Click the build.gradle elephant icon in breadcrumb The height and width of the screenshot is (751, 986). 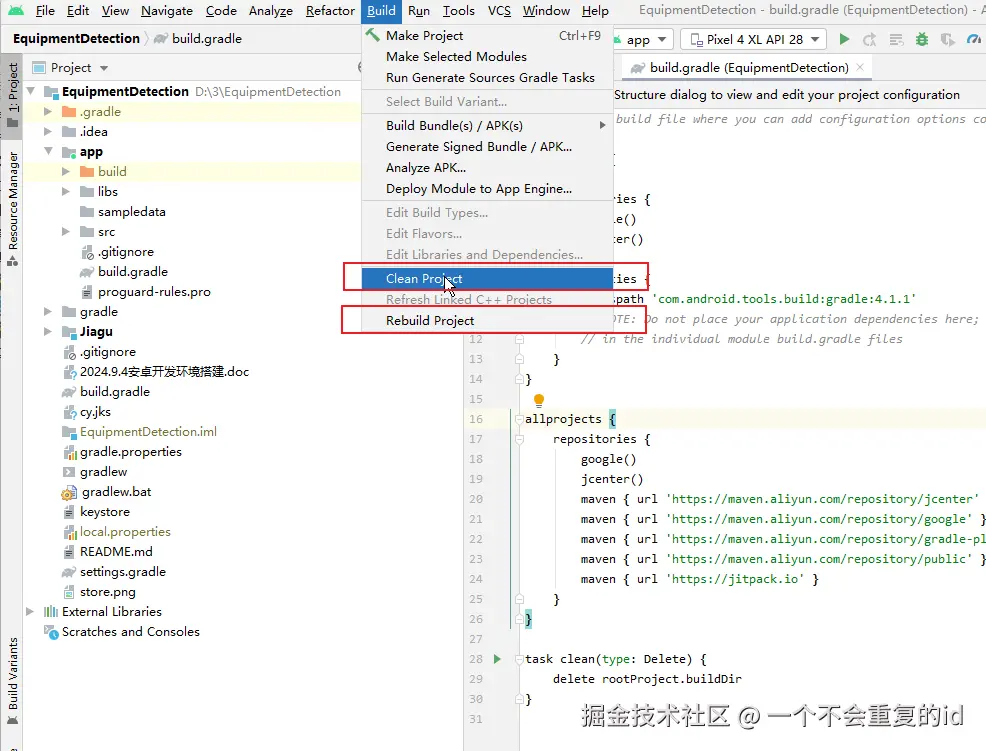coord(161,38)
